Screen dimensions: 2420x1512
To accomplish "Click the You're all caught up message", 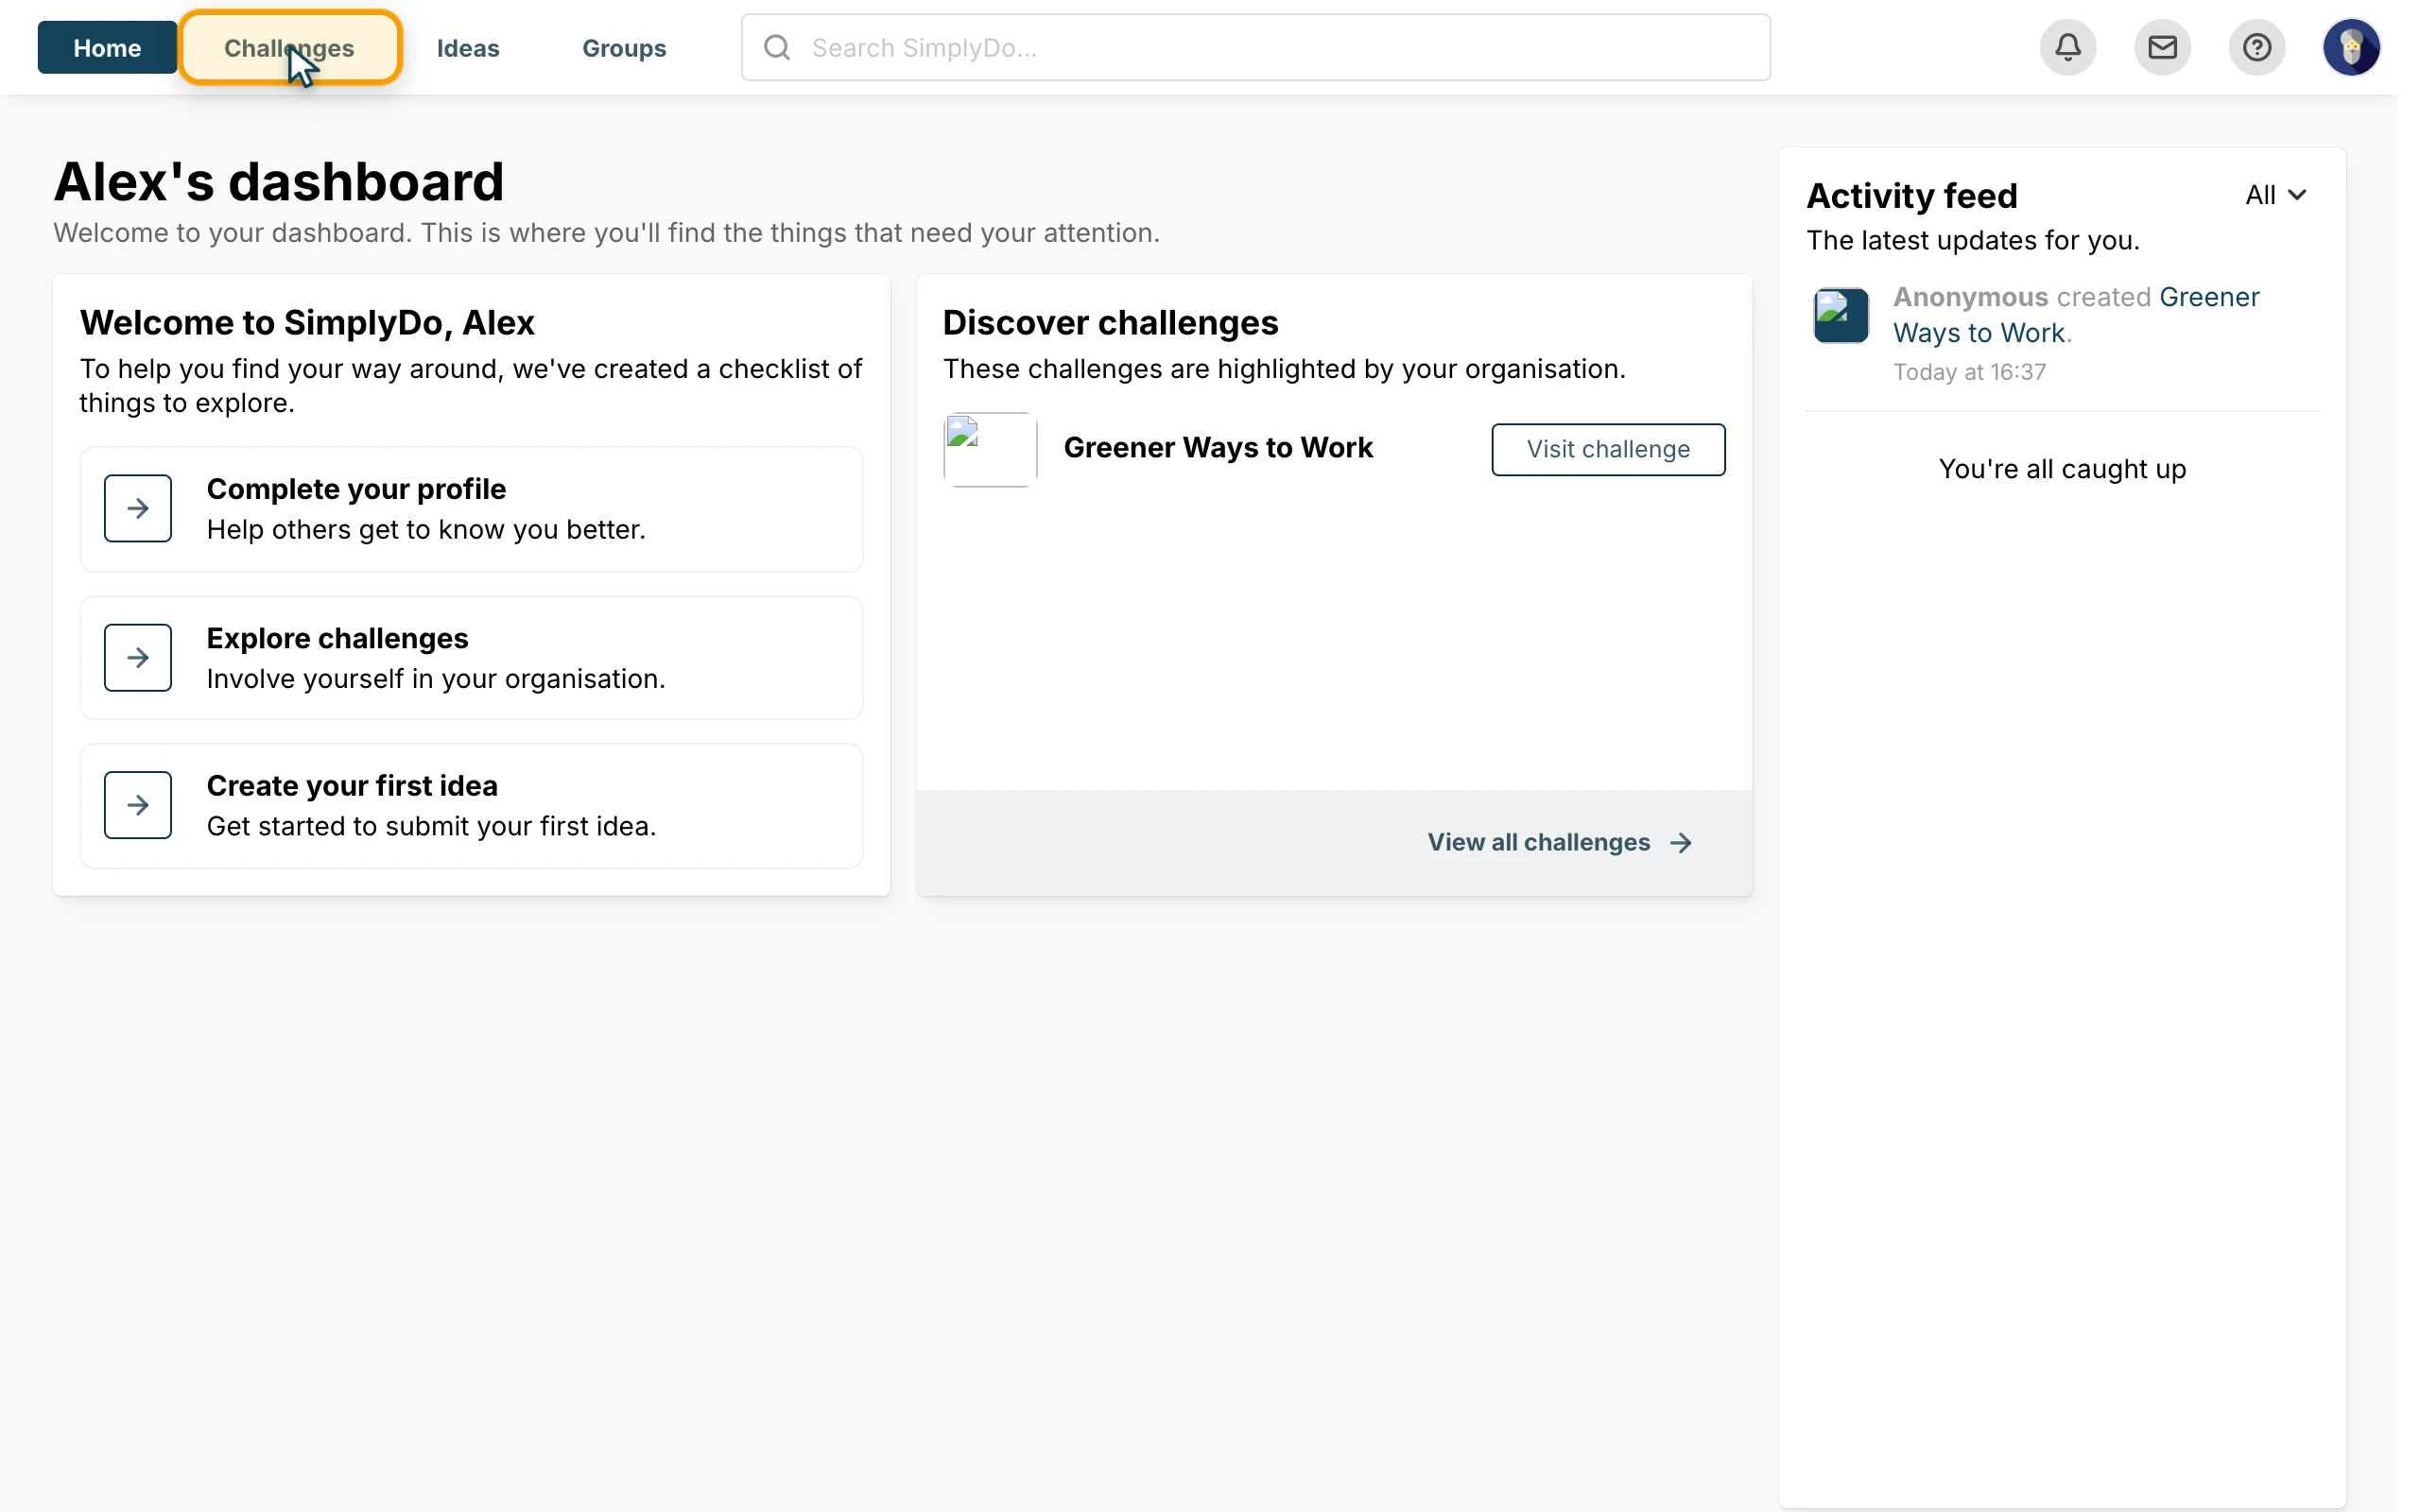I will 2062,469.
